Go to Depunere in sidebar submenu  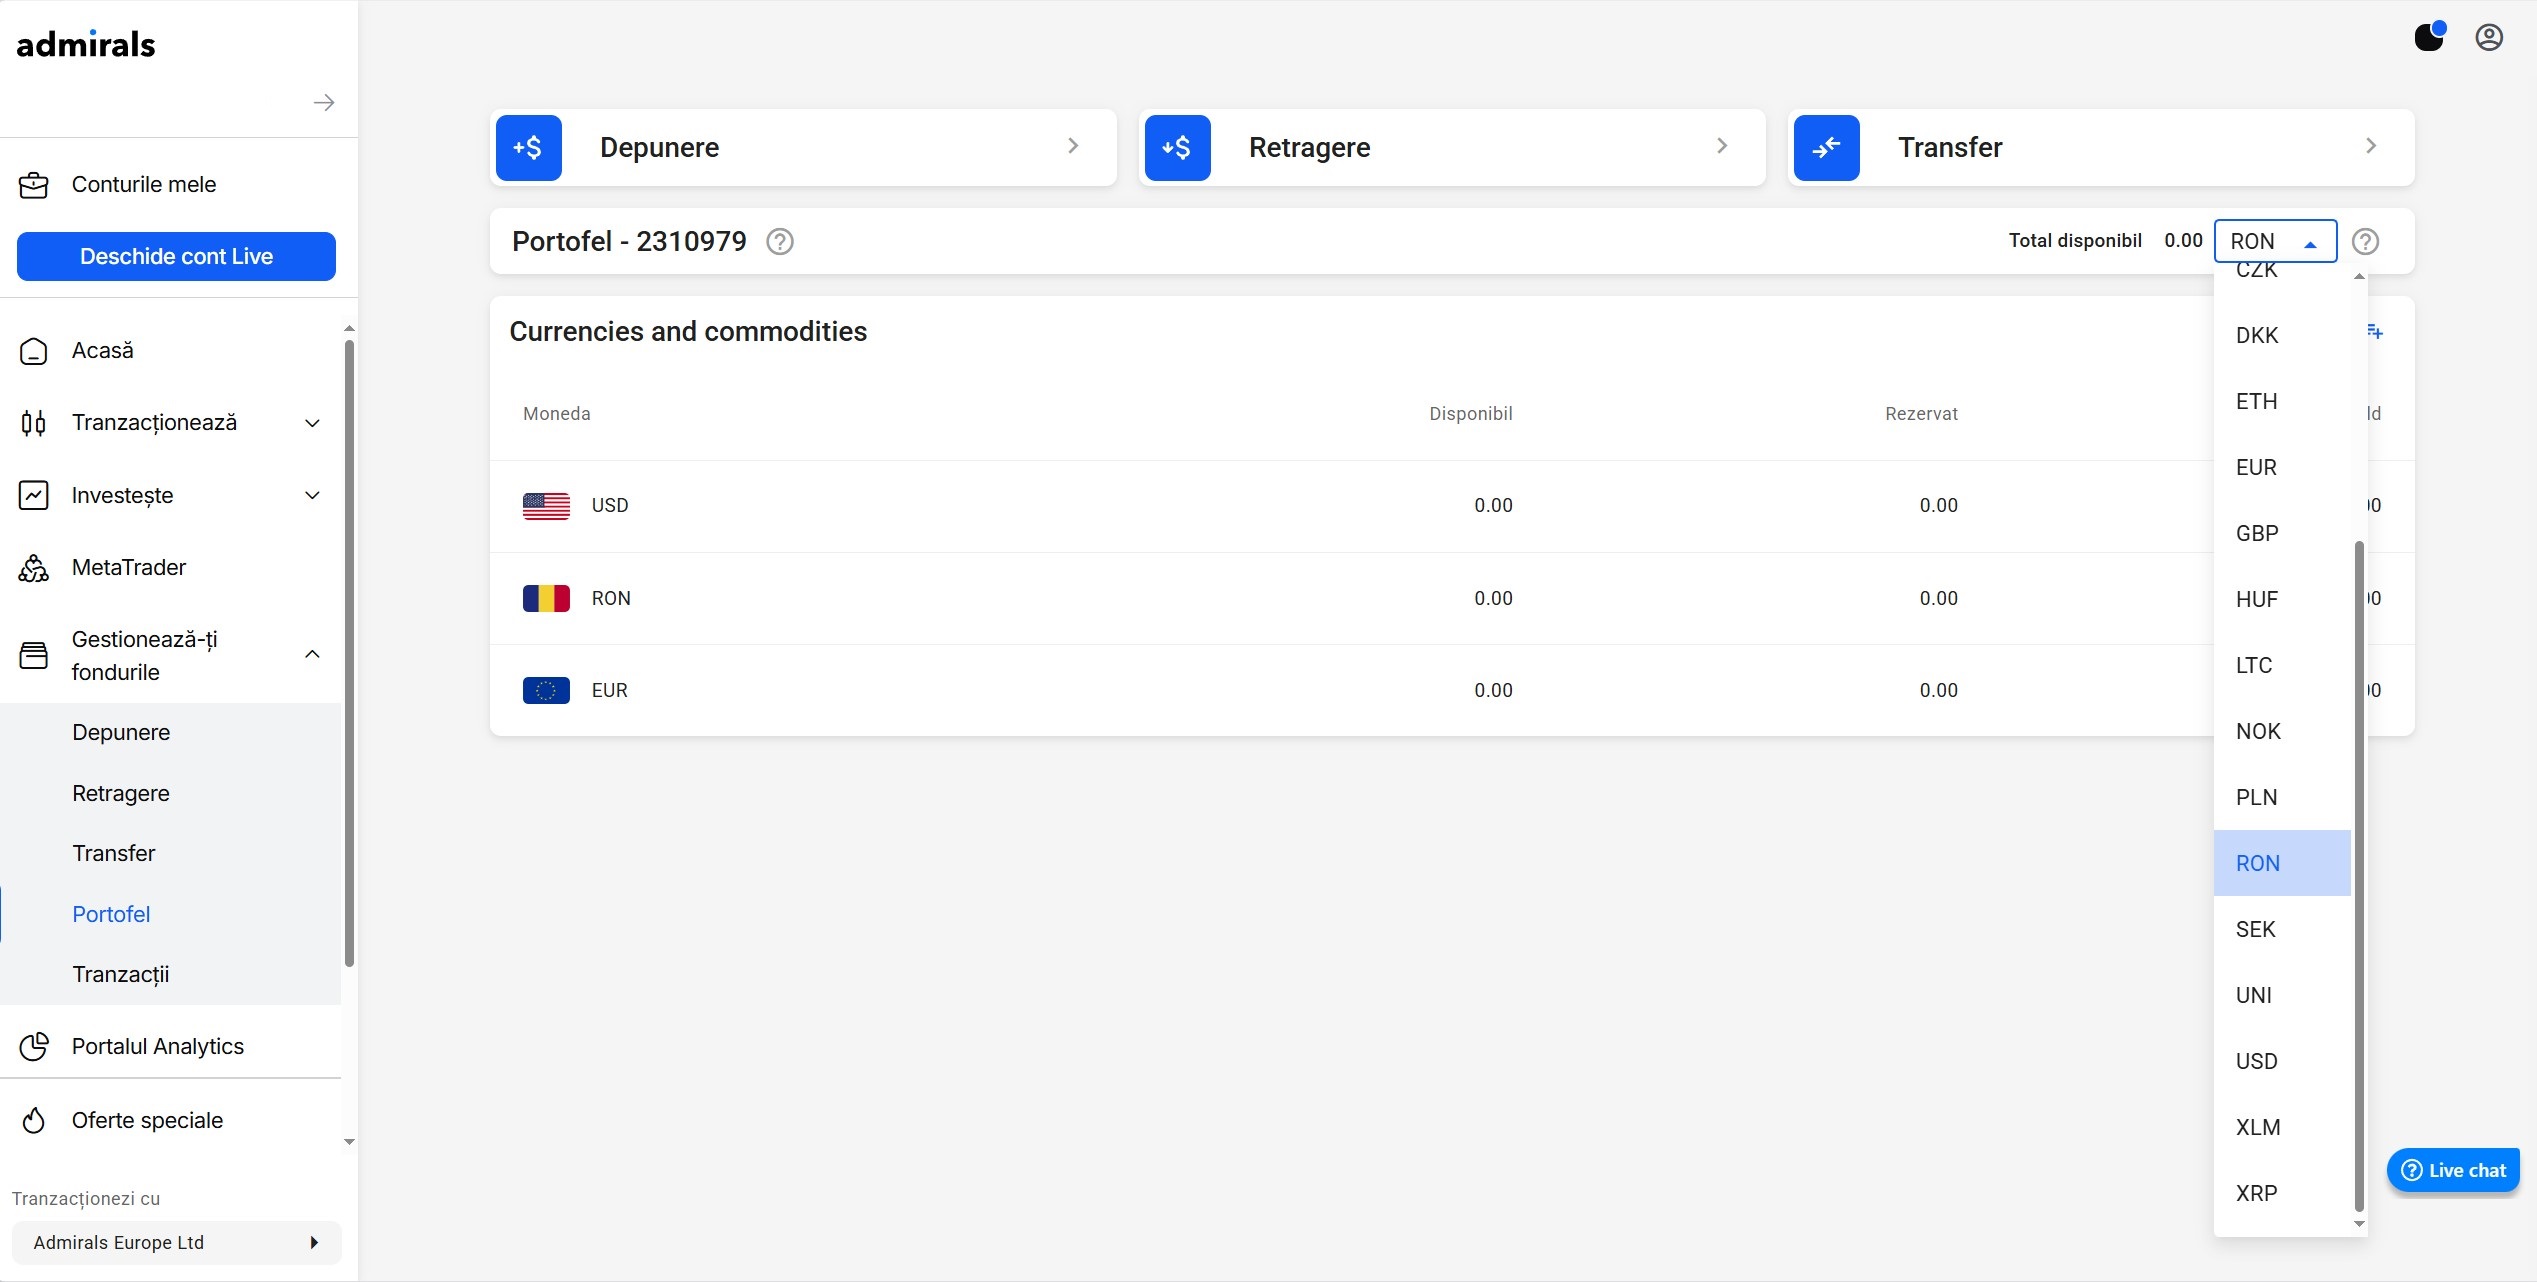tap(121, 733)
